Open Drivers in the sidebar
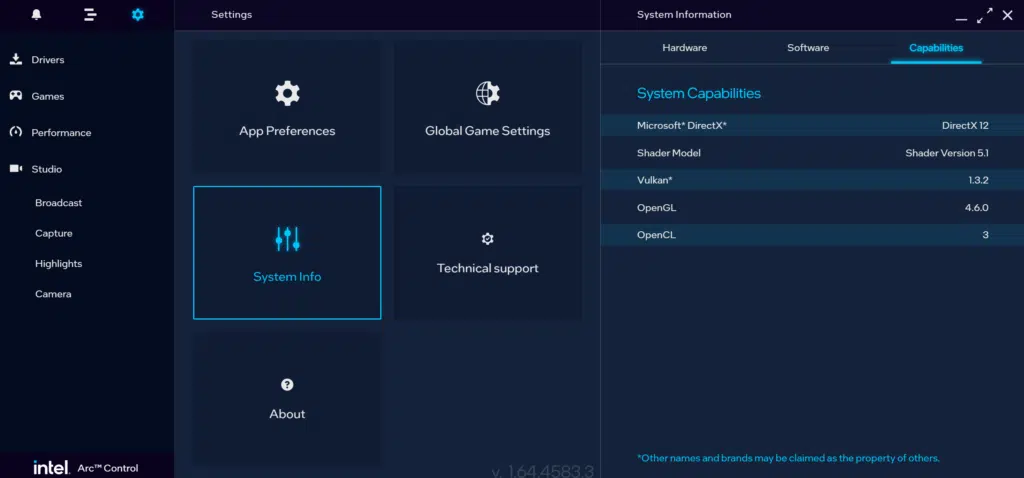The width and height of the screenshot is (1024, 478). click(48, 59)
